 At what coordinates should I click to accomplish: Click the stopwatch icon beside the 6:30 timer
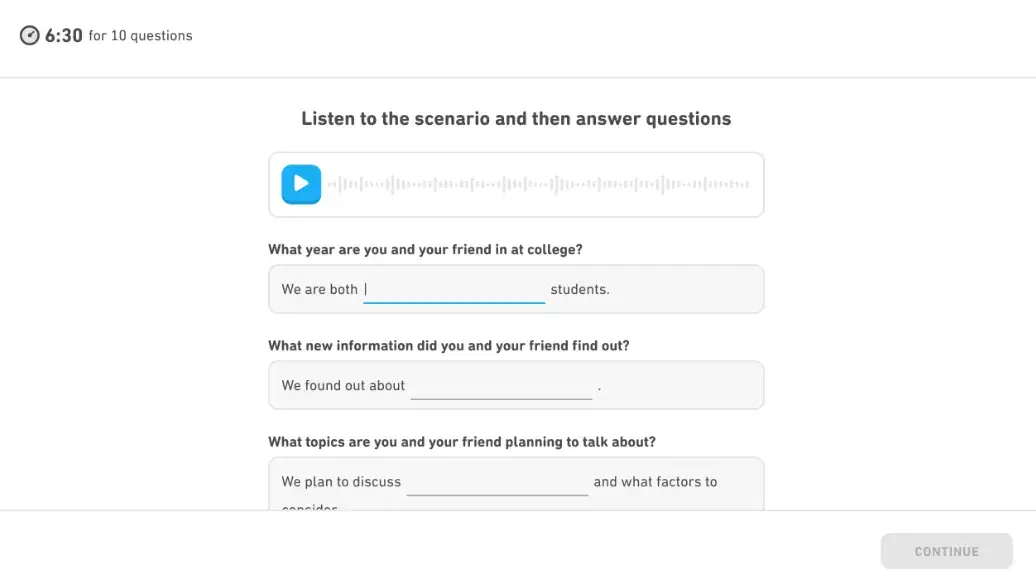[x=29, y=34]
